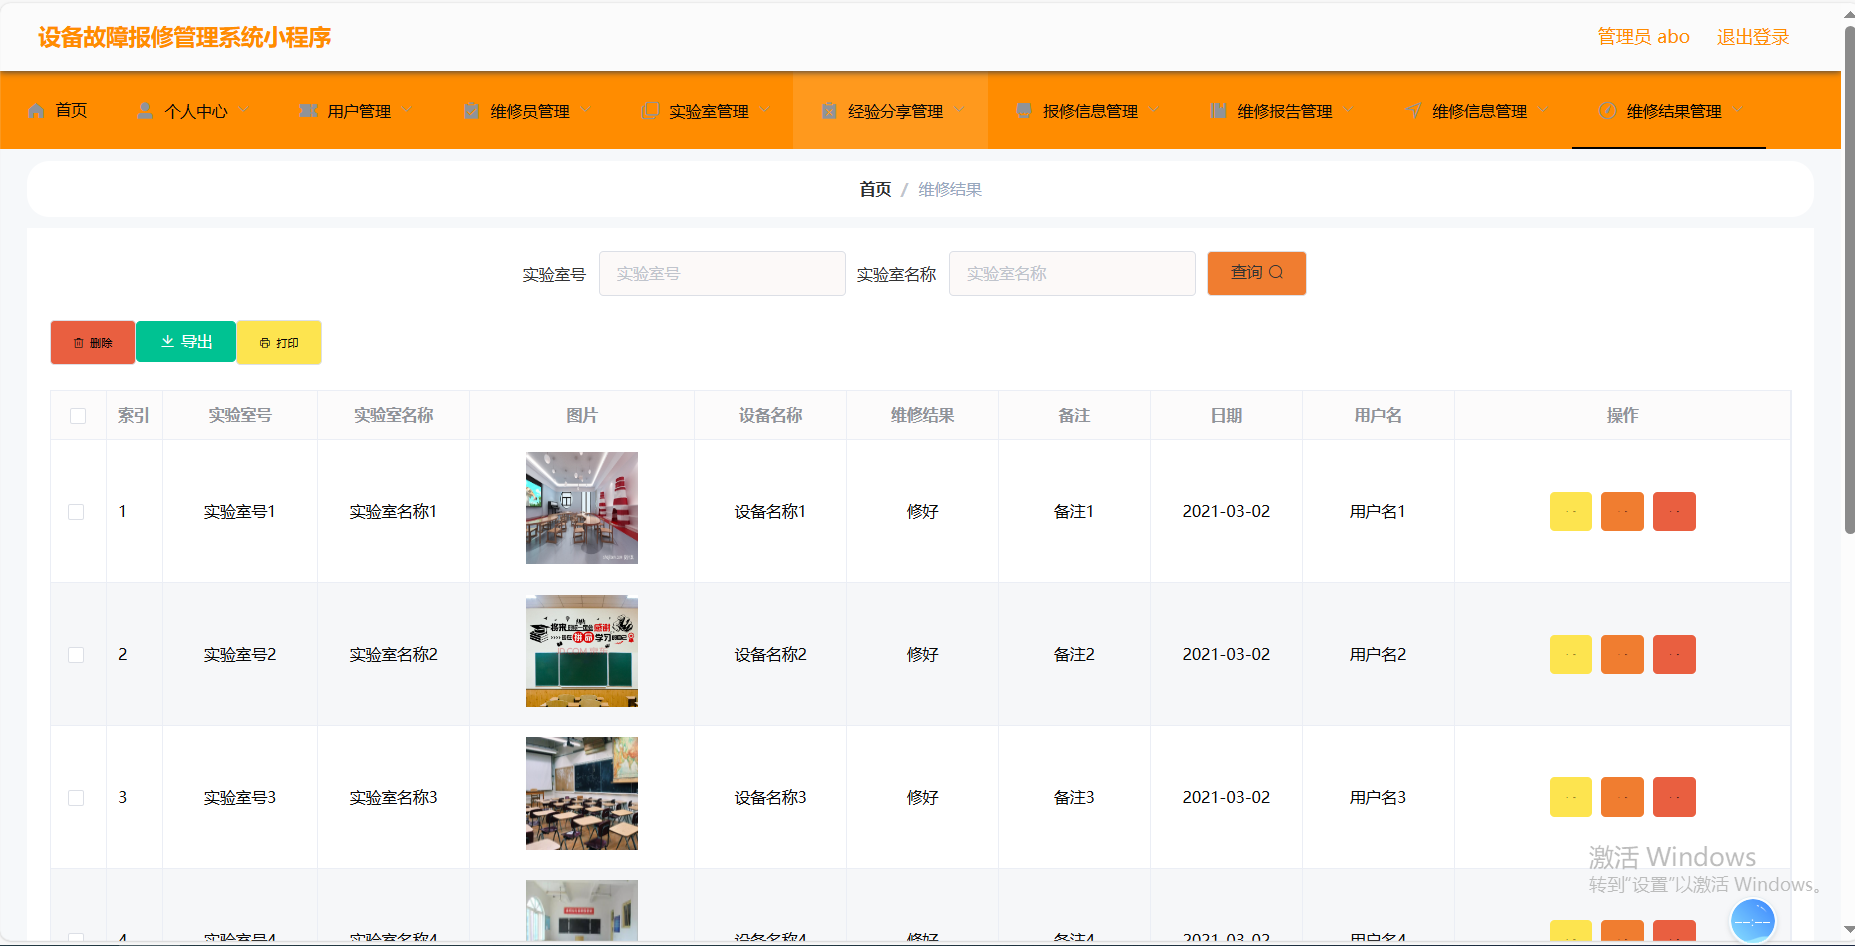Click the compass icon for 维修结果管理
Image resolution: width=1855 pixels, height=946 pixels.
pos(1608,111)
